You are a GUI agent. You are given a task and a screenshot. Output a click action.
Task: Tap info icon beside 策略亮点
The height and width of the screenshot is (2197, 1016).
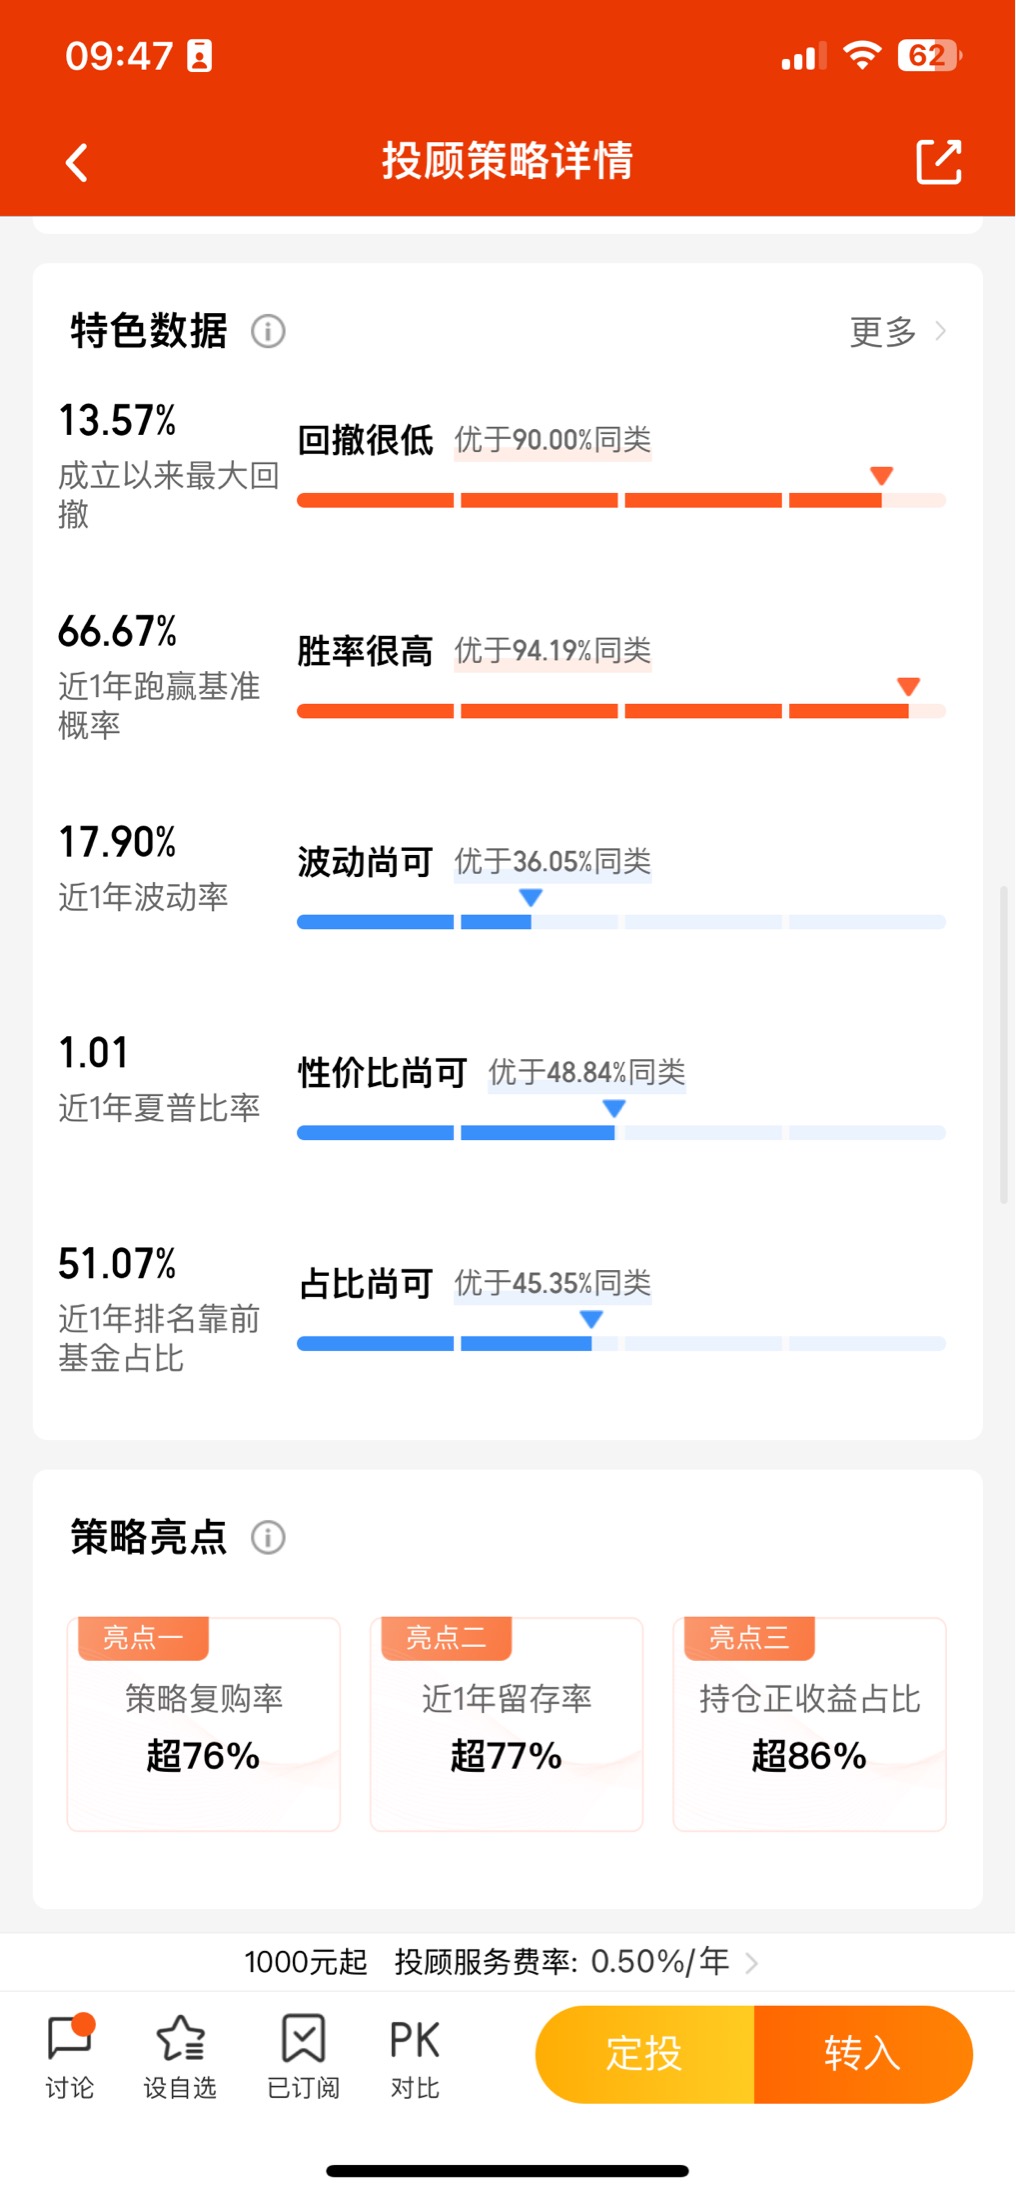[x=268, y=1537]
